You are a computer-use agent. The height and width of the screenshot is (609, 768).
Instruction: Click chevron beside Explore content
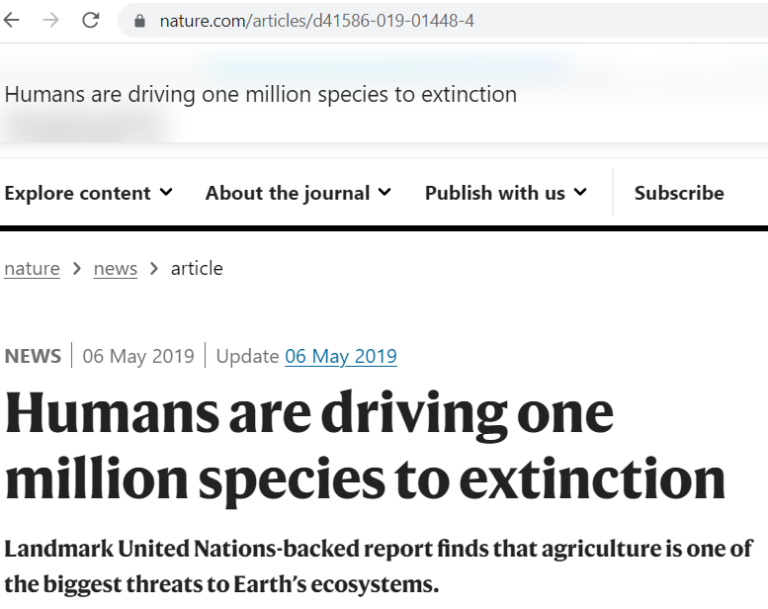coord(167,192)
